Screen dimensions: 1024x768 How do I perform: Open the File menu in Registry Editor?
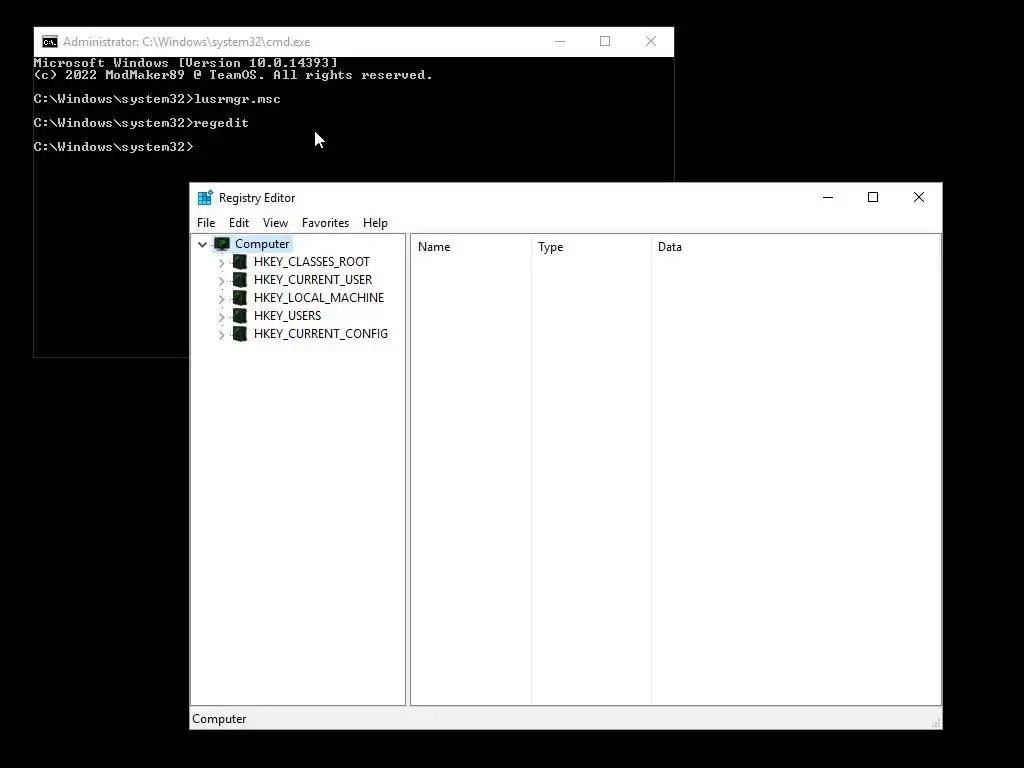click(206, 223)
